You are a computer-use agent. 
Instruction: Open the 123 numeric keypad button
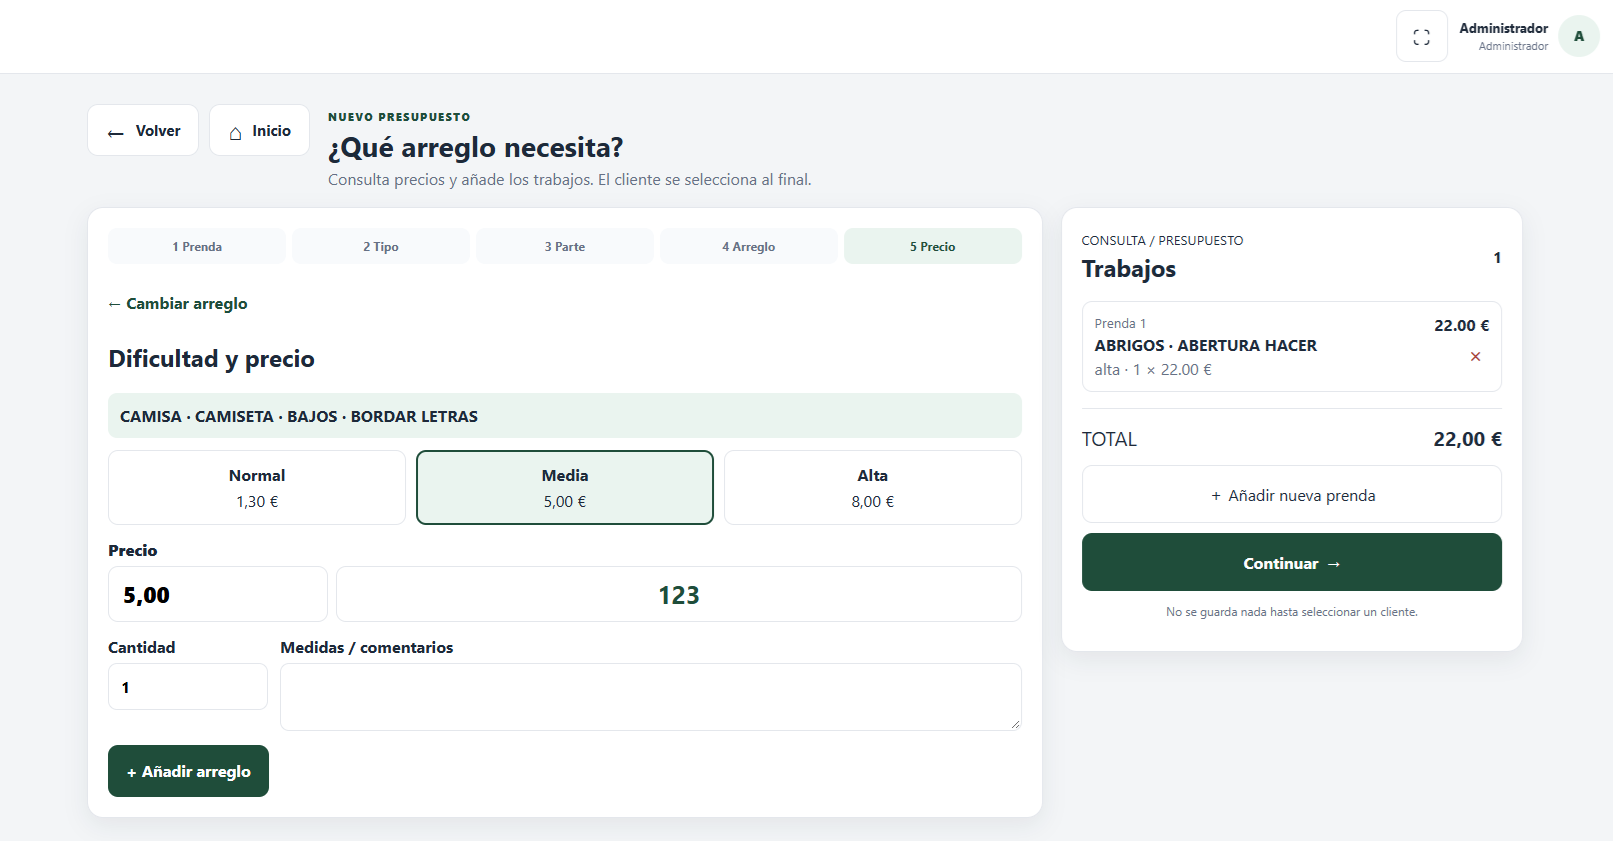(679, 595)
